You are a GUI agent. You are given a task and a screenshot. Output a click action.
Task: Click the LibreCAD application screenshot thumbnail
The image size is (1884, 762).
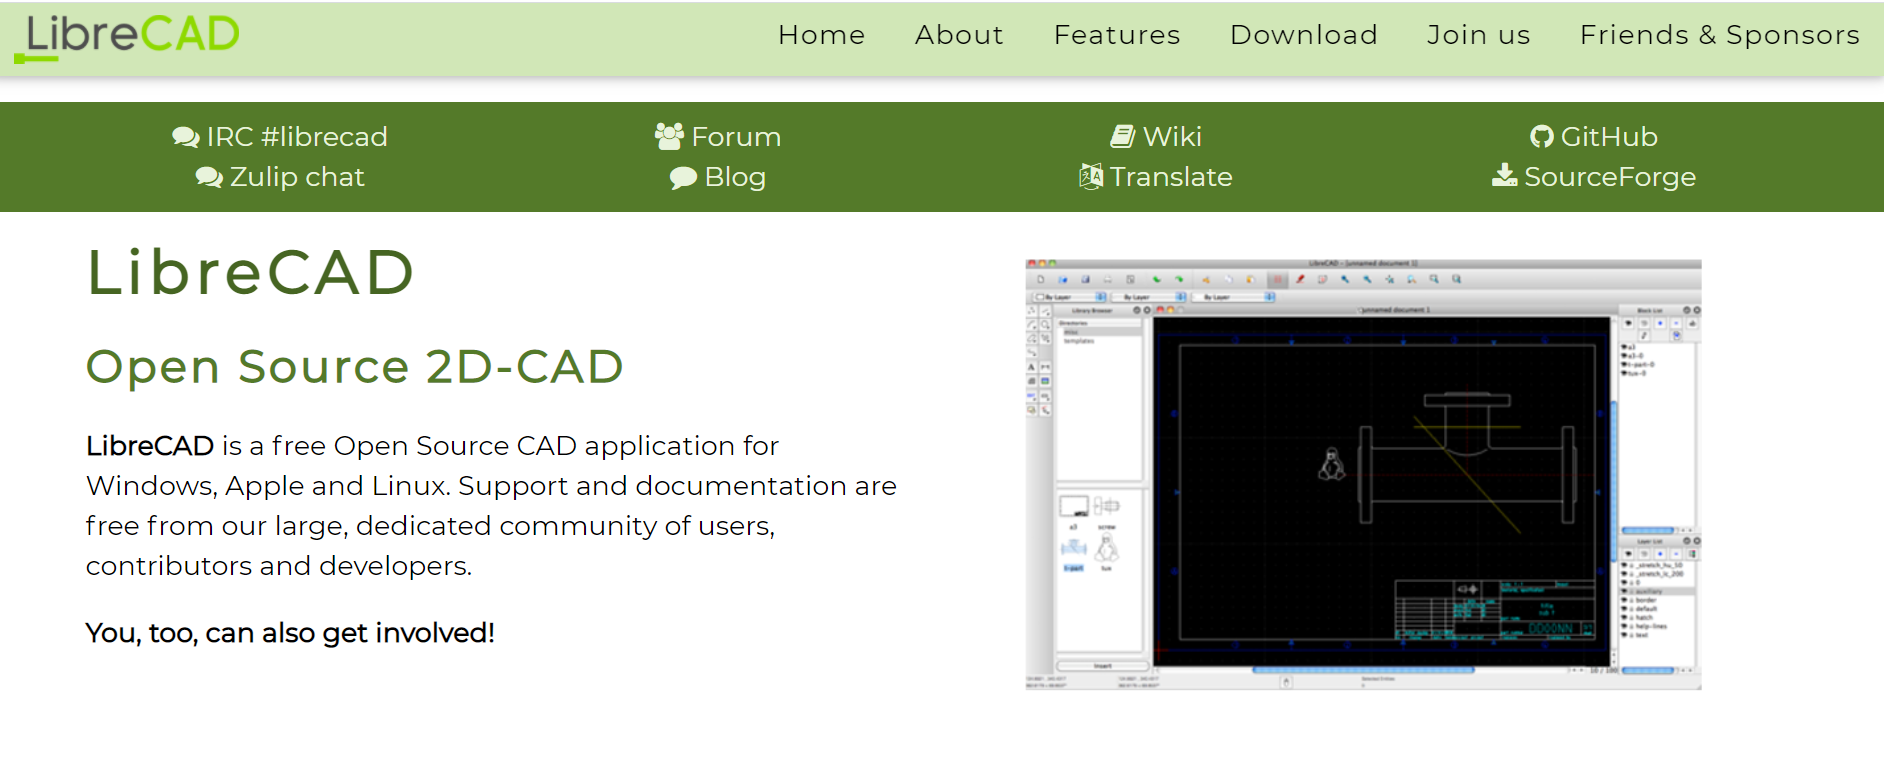coord(1363,474)
